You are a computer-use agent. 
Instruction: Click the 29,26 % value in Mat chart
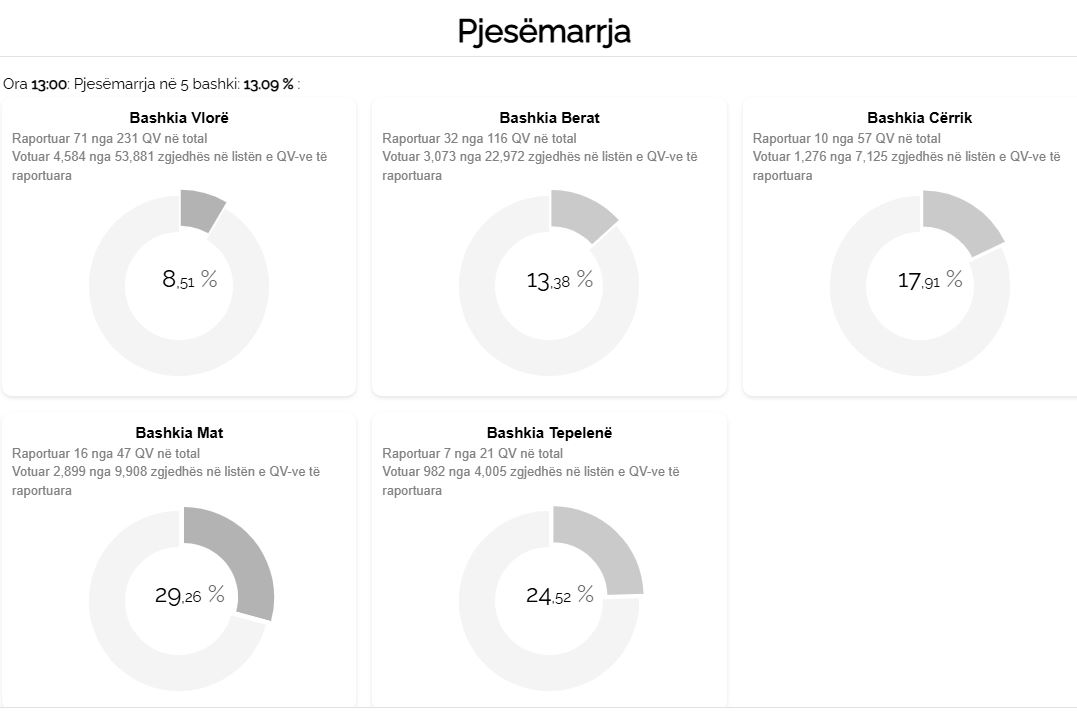(189, 596)
